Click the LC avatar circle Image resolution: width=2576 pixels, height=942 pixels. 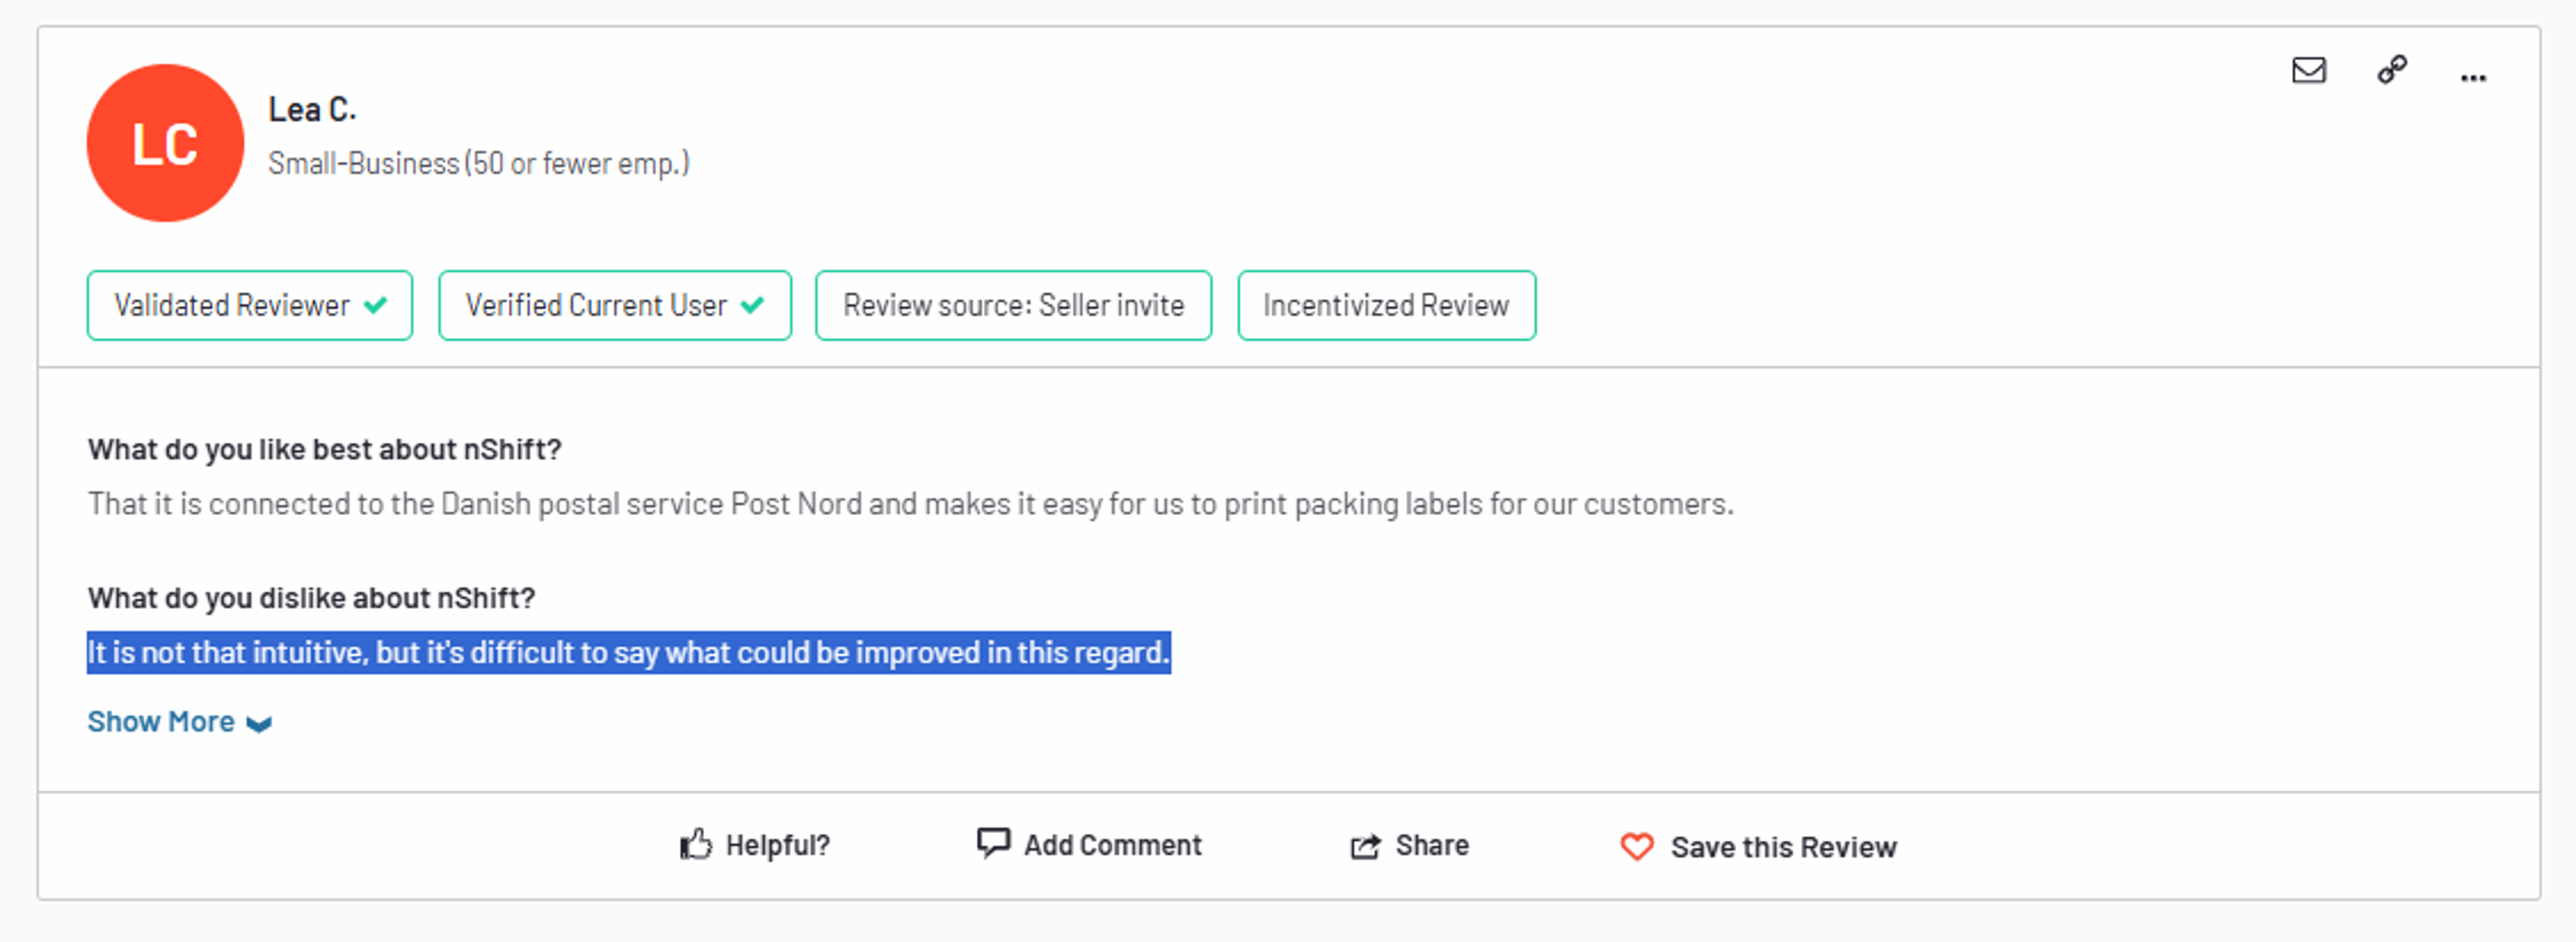(165, 143)
